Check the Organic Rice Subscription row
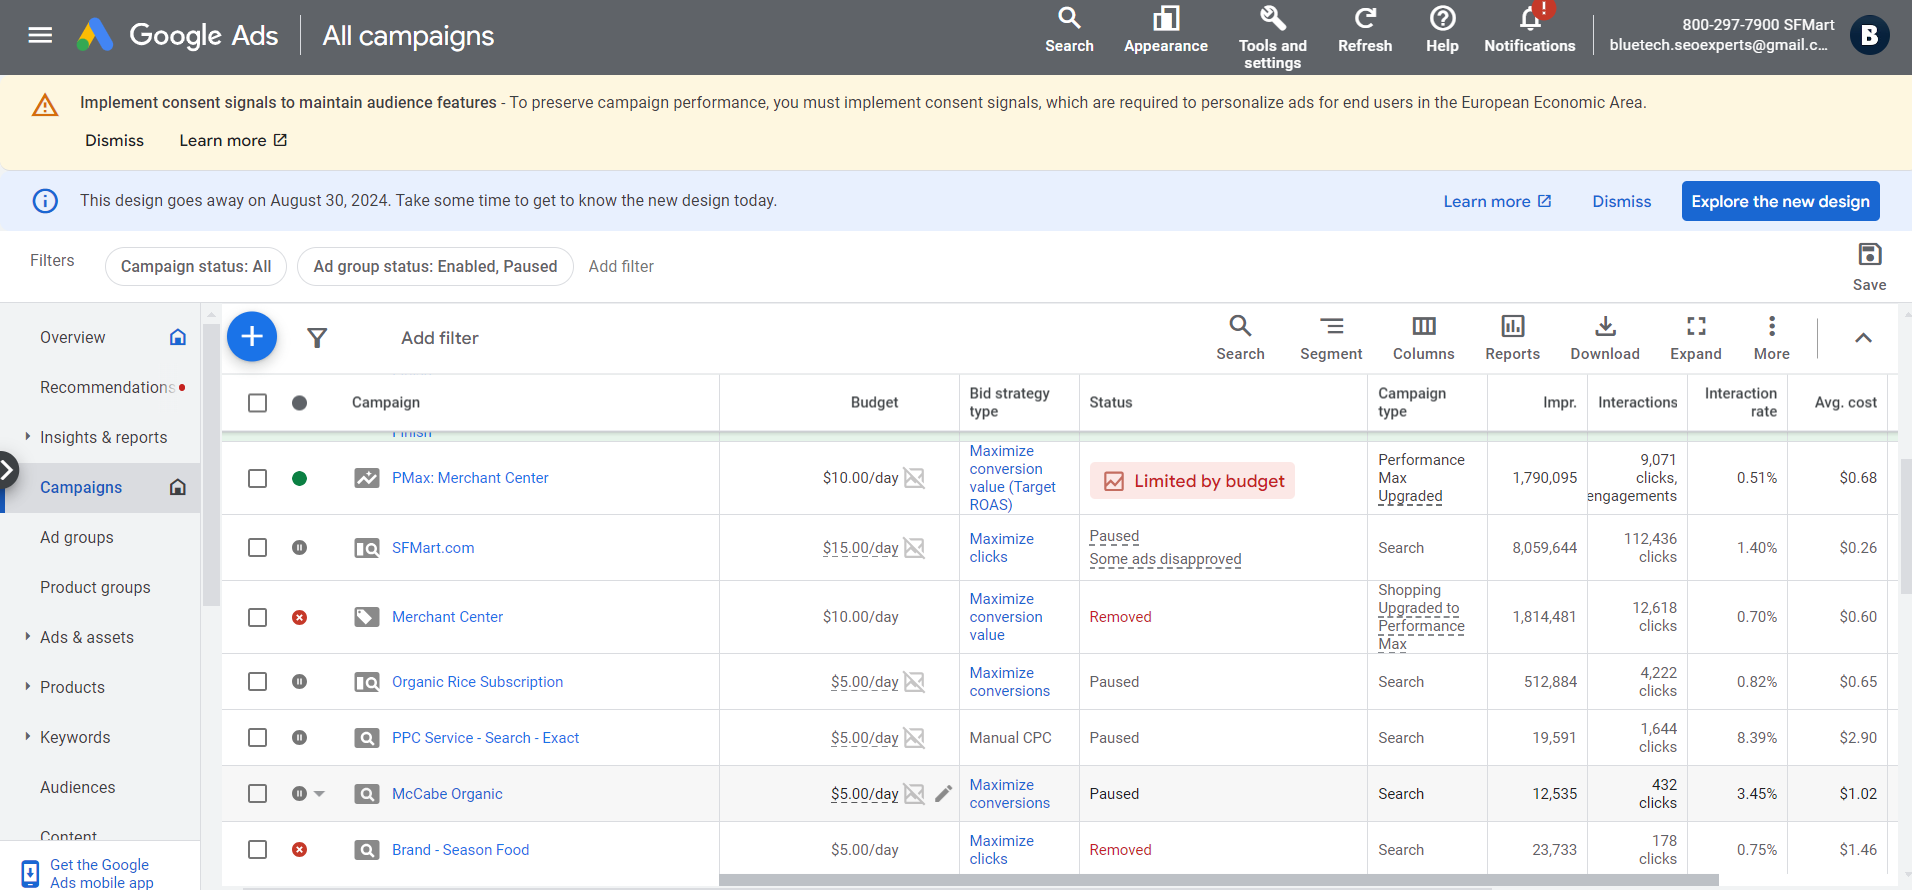This screenshot has width=1912, height=890. pyautogui.click(x=257, y=682)
